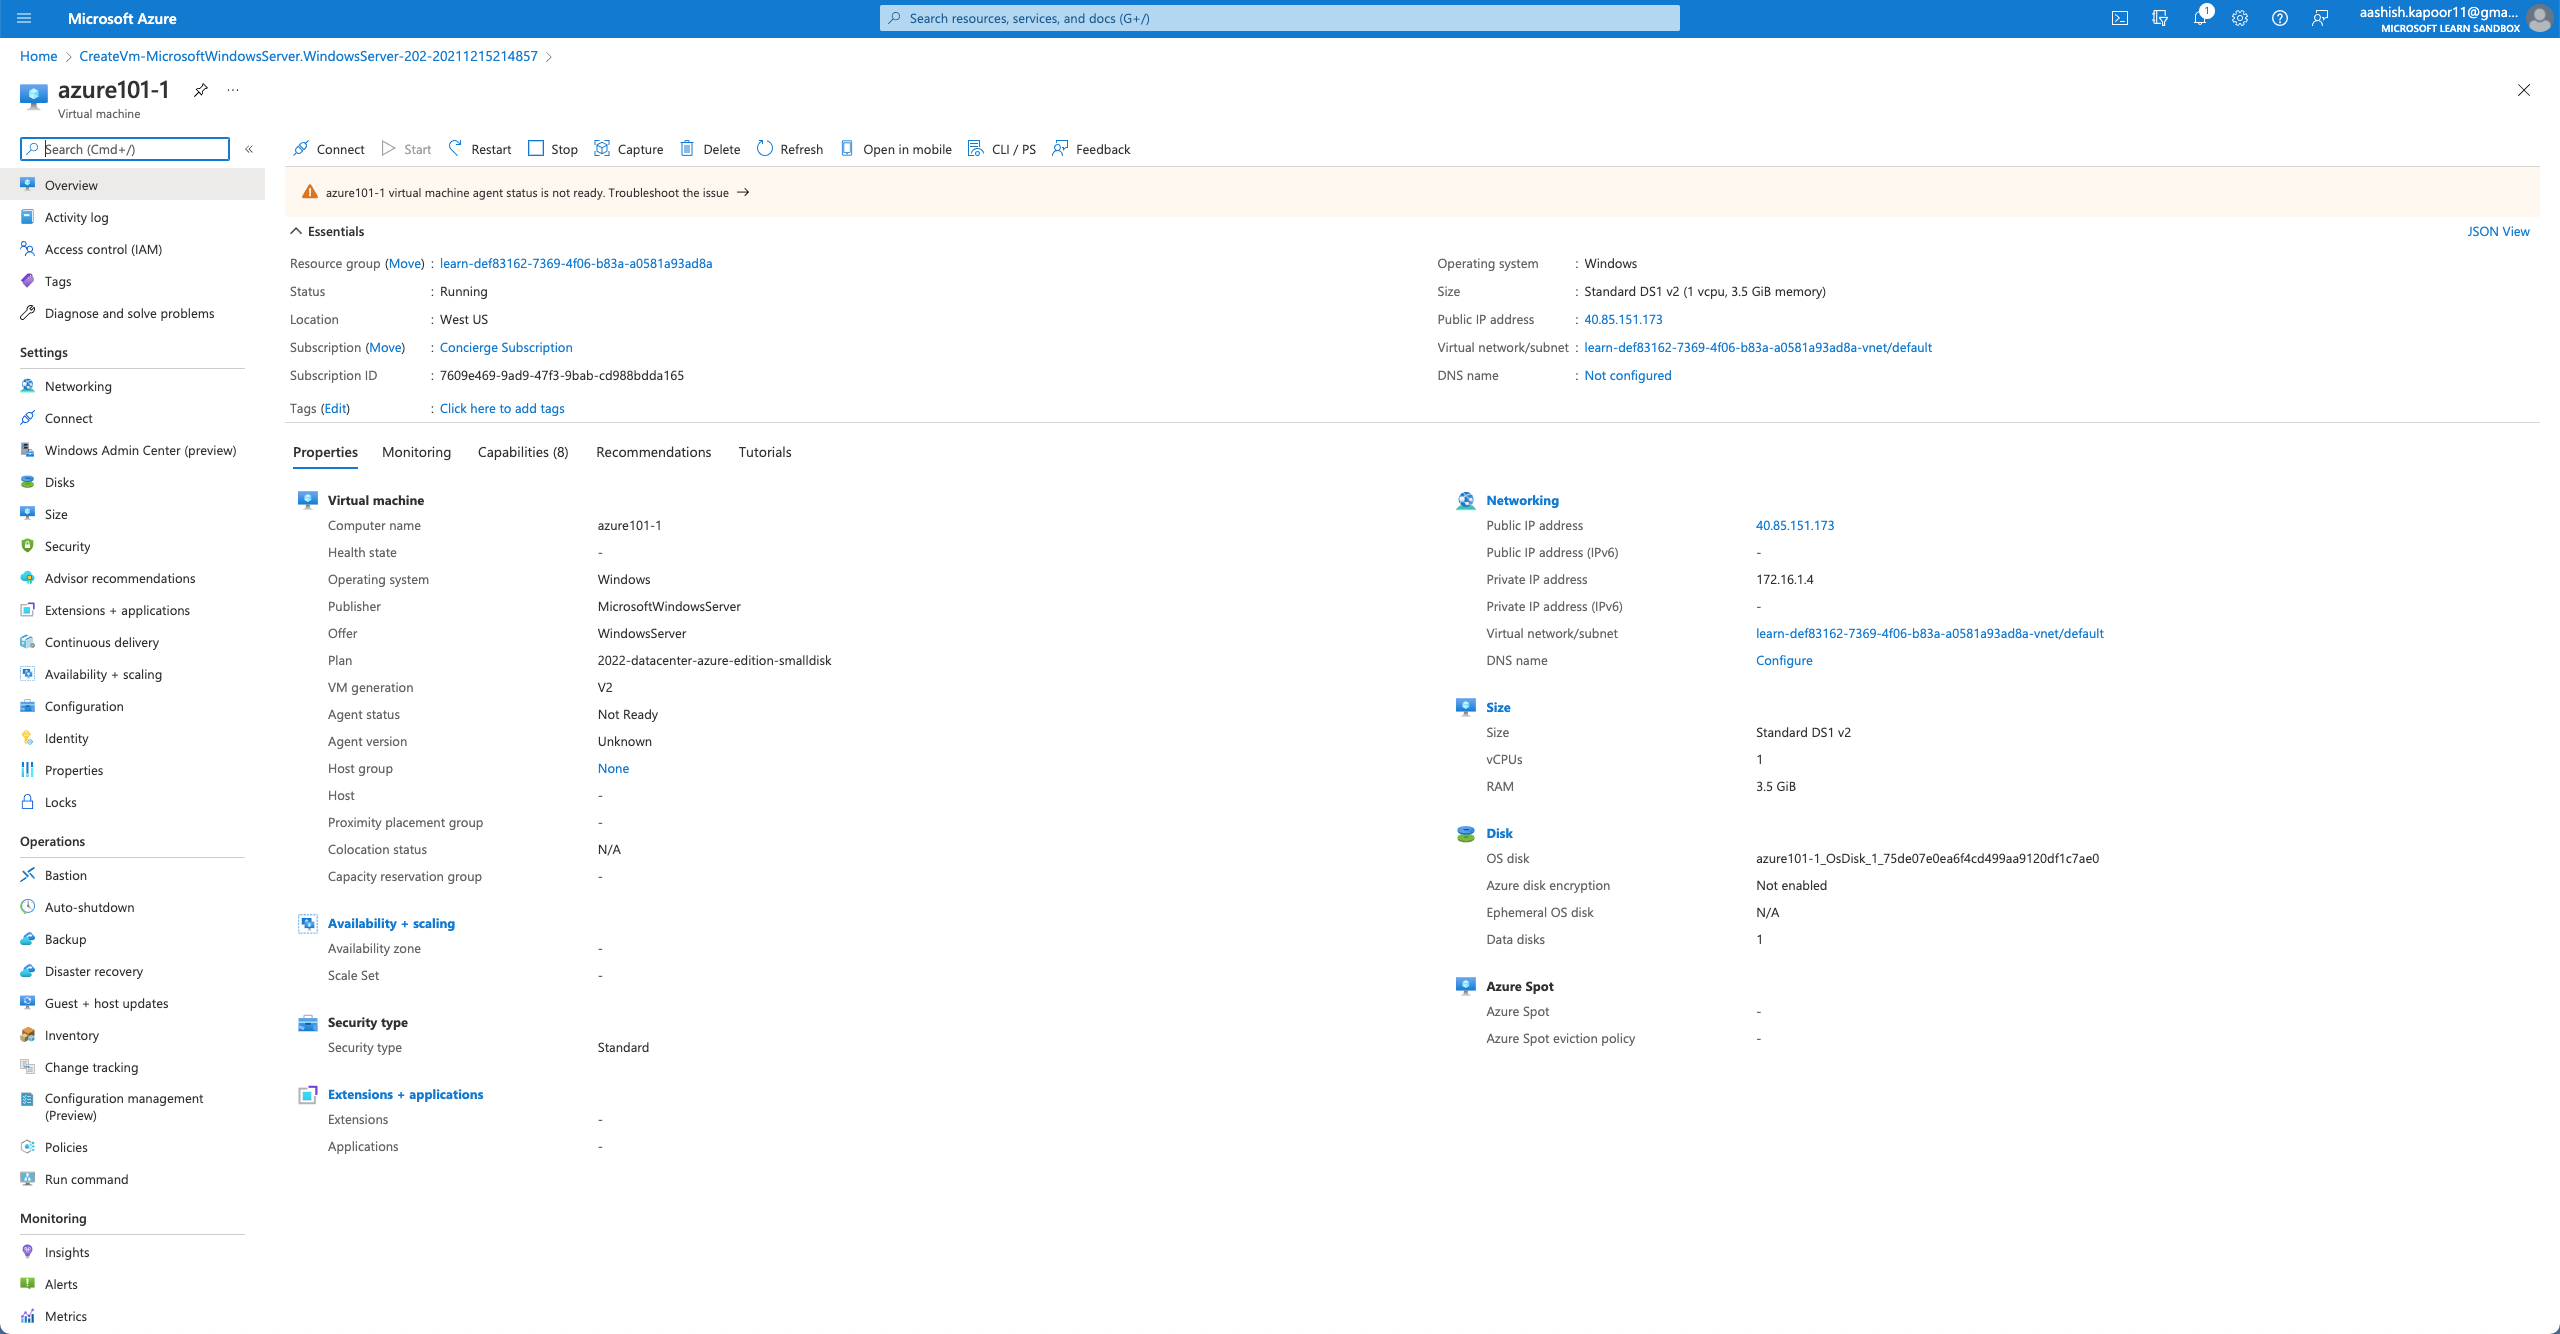Switch to the Monitoring tab
Screen dimensions: 2560x1334
coord(416,452)
